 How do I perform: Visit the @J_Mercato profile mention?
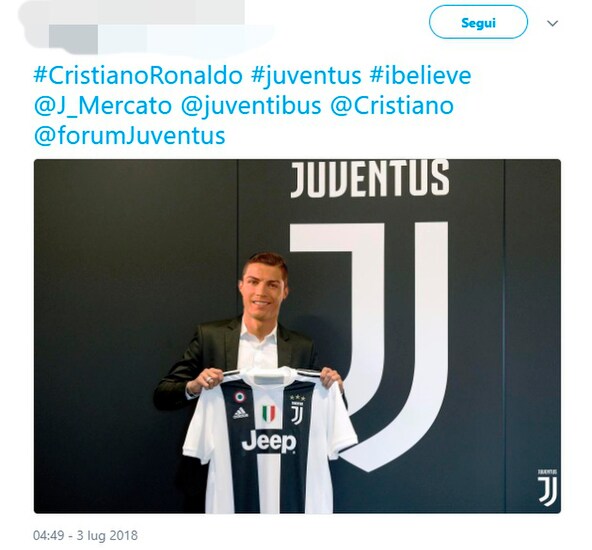click(103, 106)
